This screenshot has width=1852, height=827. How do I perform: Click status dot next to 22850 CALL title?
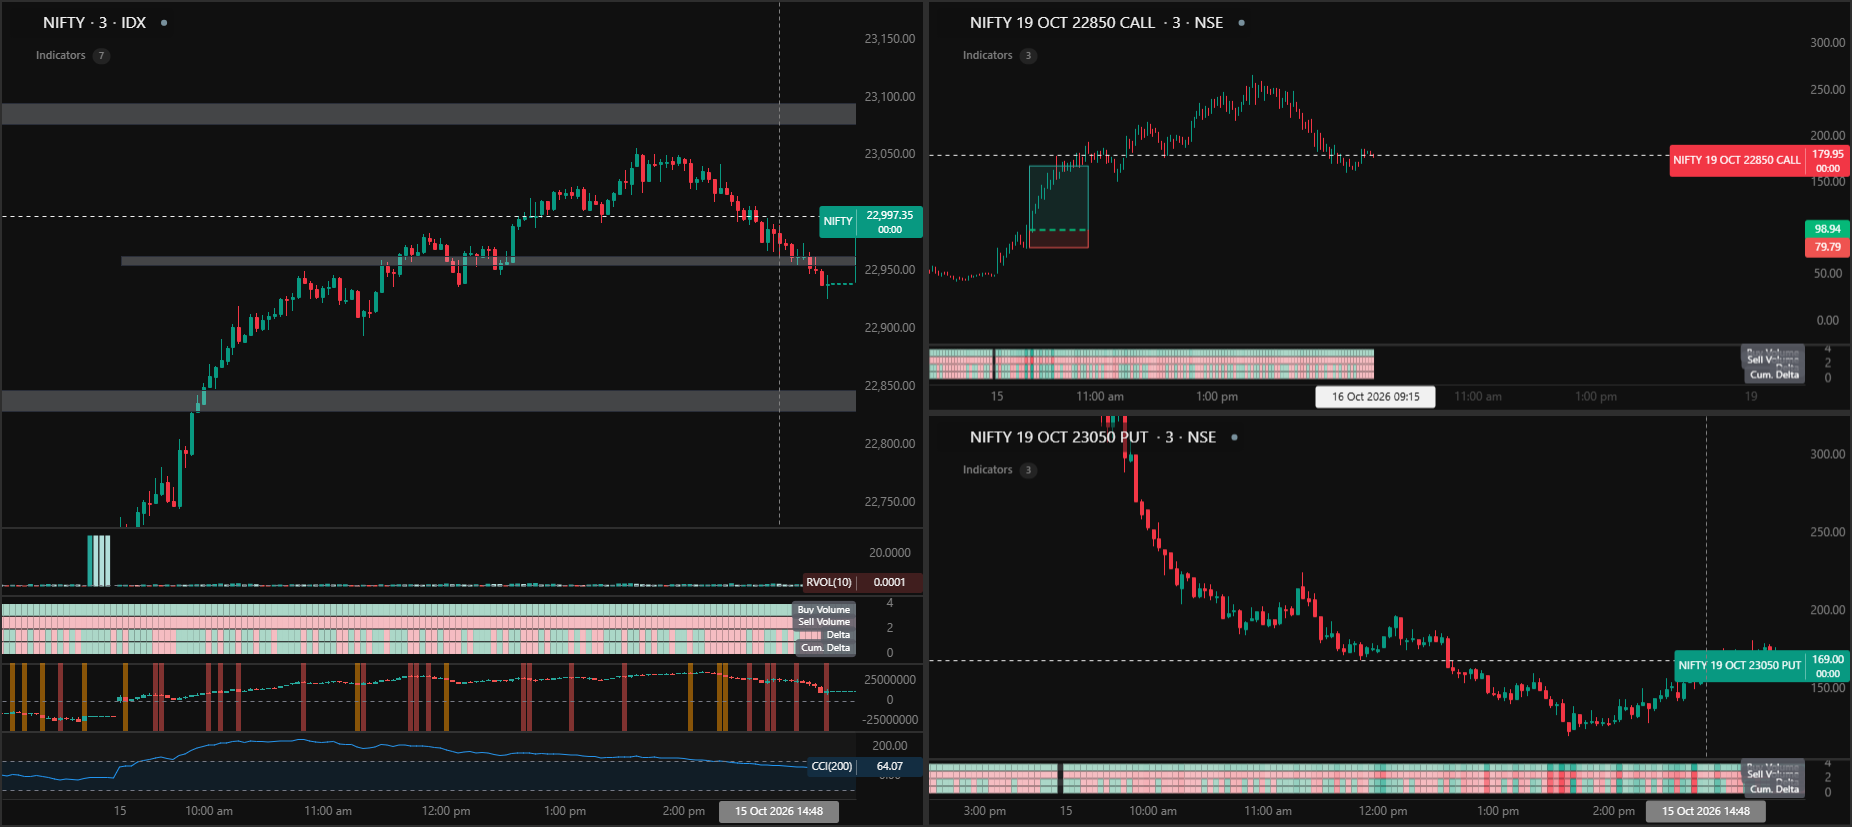pos(1242,23)
